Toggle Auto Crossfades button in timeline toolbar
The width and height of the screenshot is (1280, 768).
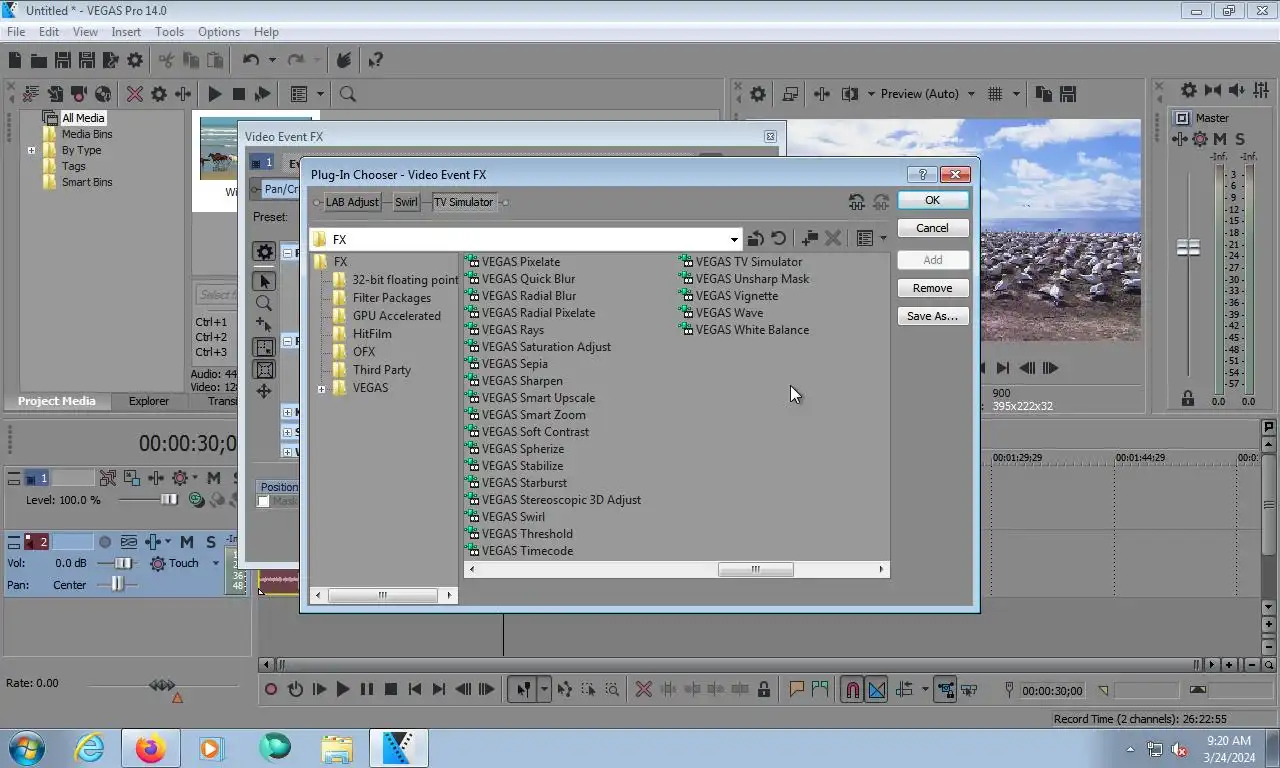tap(877, 689)
